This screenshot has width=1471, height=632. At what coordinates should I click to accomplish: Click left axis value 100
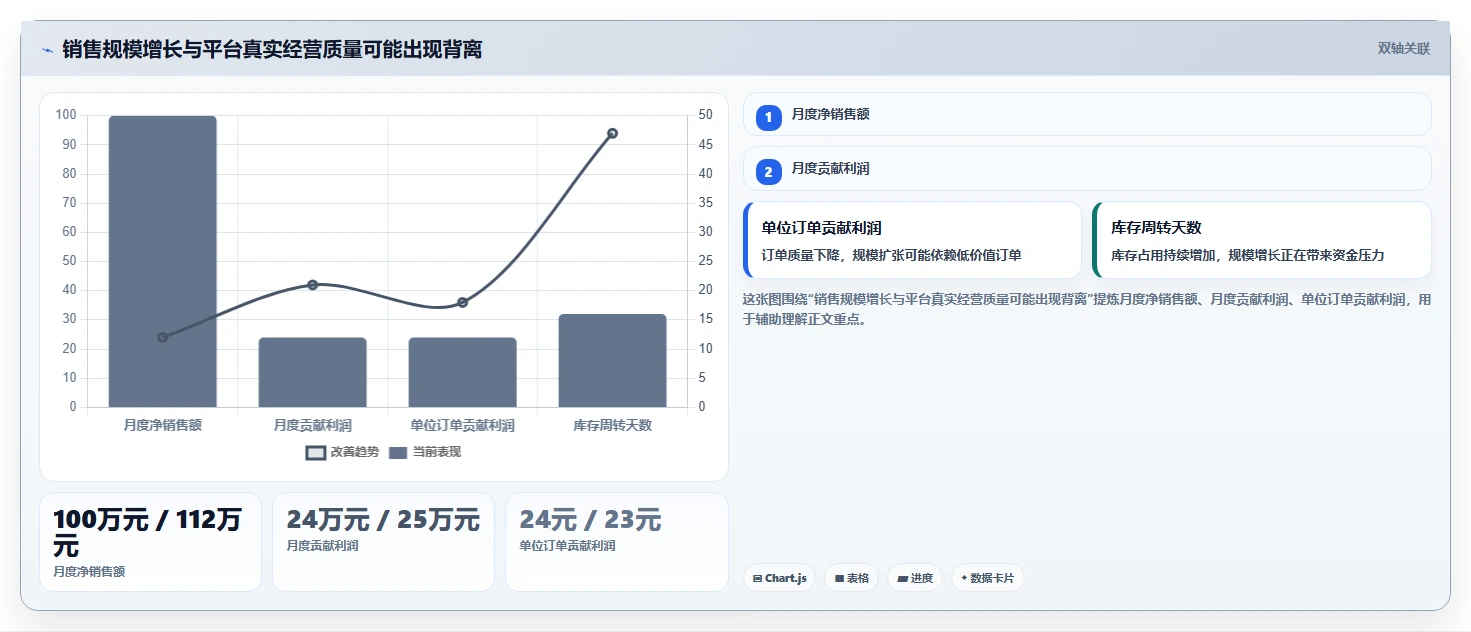coord(66,115)
